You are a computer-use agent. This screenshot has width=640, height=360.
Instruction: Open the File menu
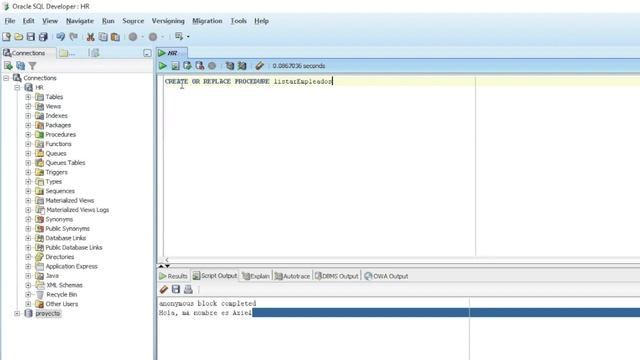(x=10, y=21)
